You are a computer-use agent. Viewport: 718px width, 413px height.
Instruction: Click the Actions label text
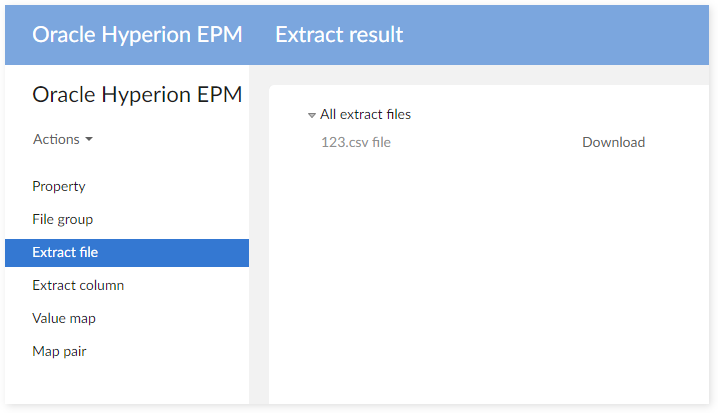pos(56,139)
